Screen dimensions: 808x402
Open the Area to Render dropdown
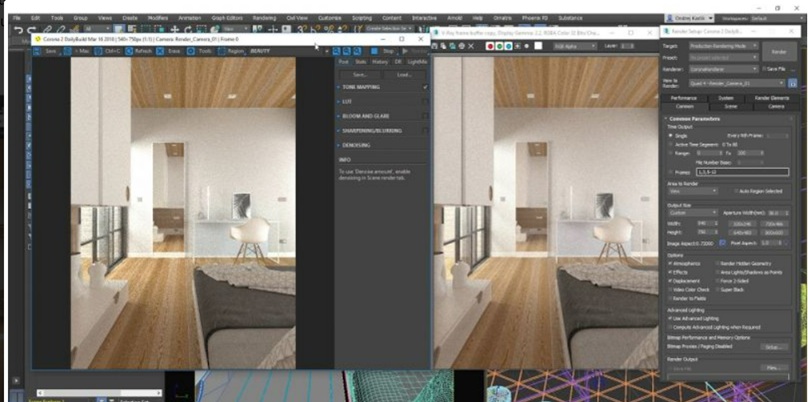tap(692, 190)
